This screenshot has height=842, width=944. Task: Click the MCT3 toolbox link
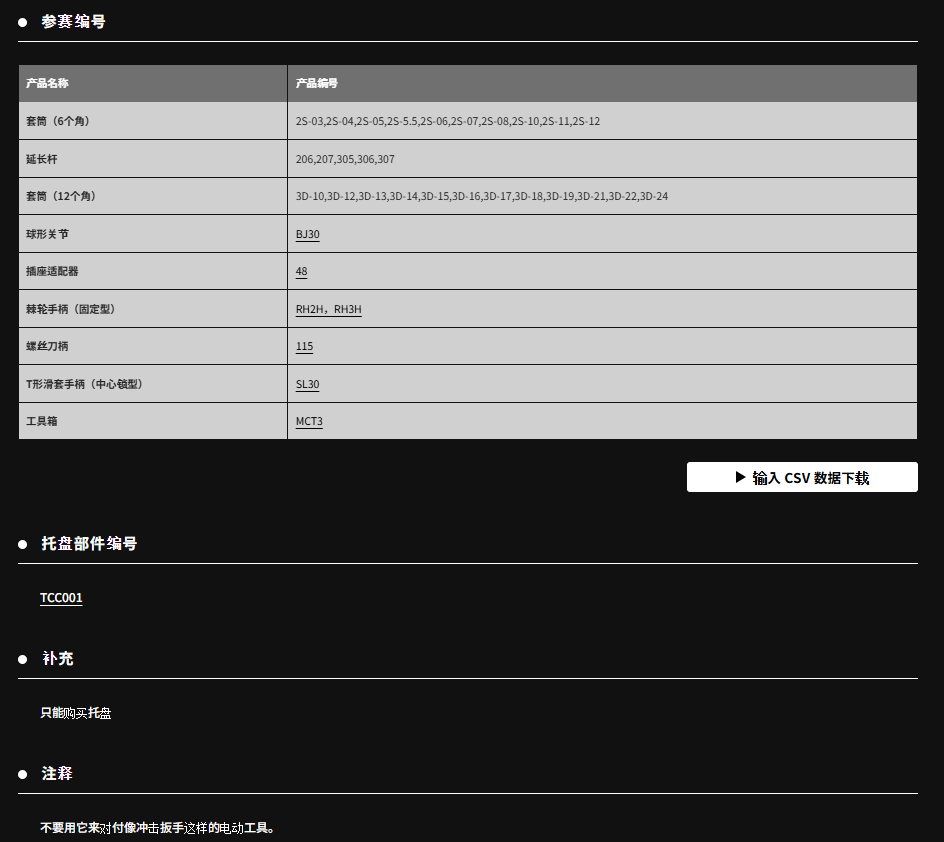[309, 421]
